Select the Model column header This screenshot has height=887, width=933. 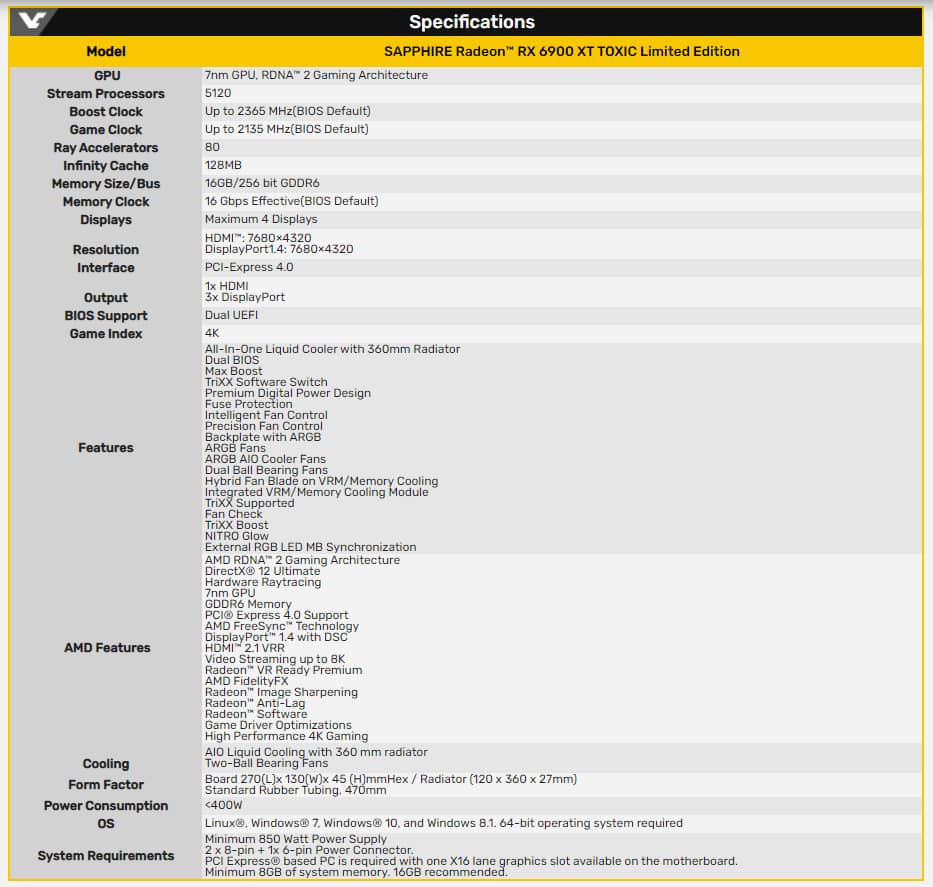(106, 52)
